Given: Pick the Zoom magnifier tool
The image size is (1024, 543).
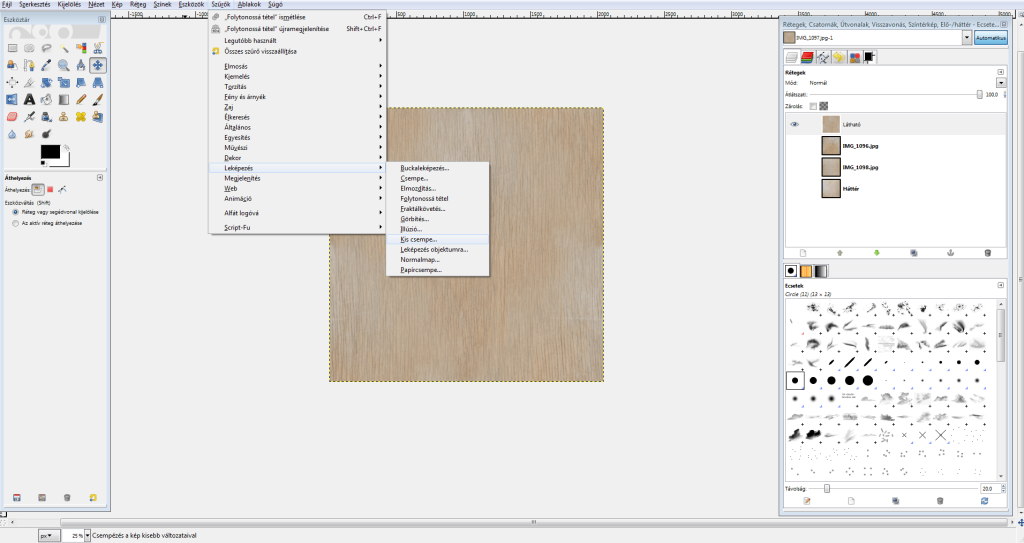Looking at the screenshot, I should (x=64, y=65).
